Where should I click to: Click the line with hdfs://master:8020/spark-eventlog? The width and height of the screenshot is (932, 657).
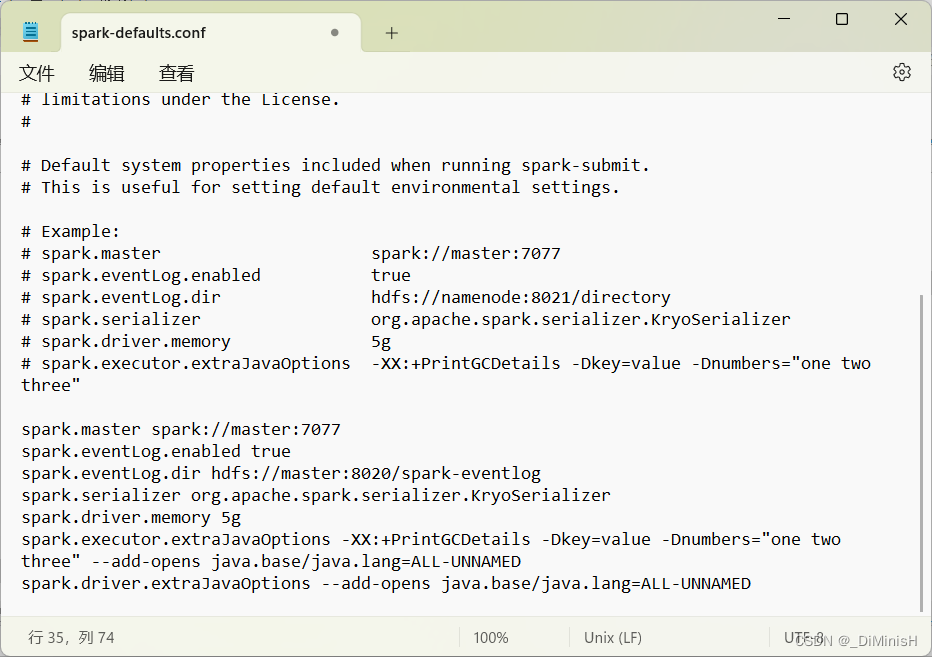coord(281,473)
